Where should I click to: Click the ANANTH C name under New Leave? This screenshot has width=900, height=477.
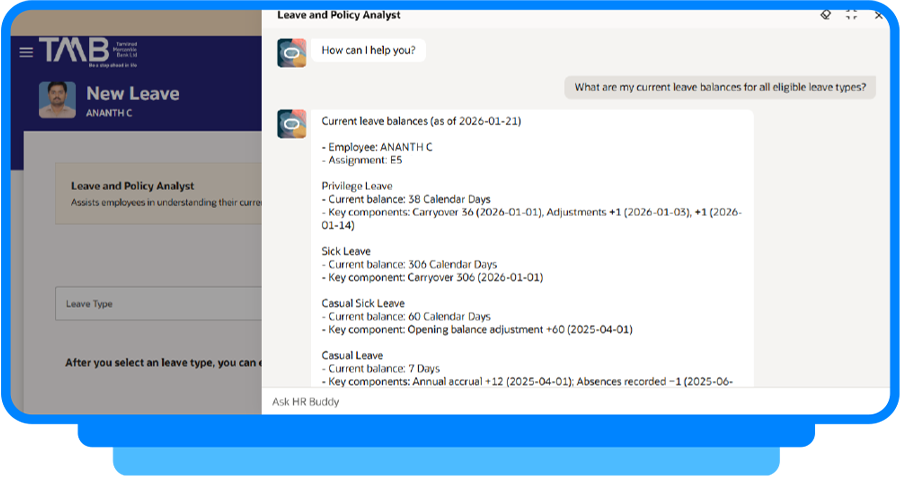(109, 114)
